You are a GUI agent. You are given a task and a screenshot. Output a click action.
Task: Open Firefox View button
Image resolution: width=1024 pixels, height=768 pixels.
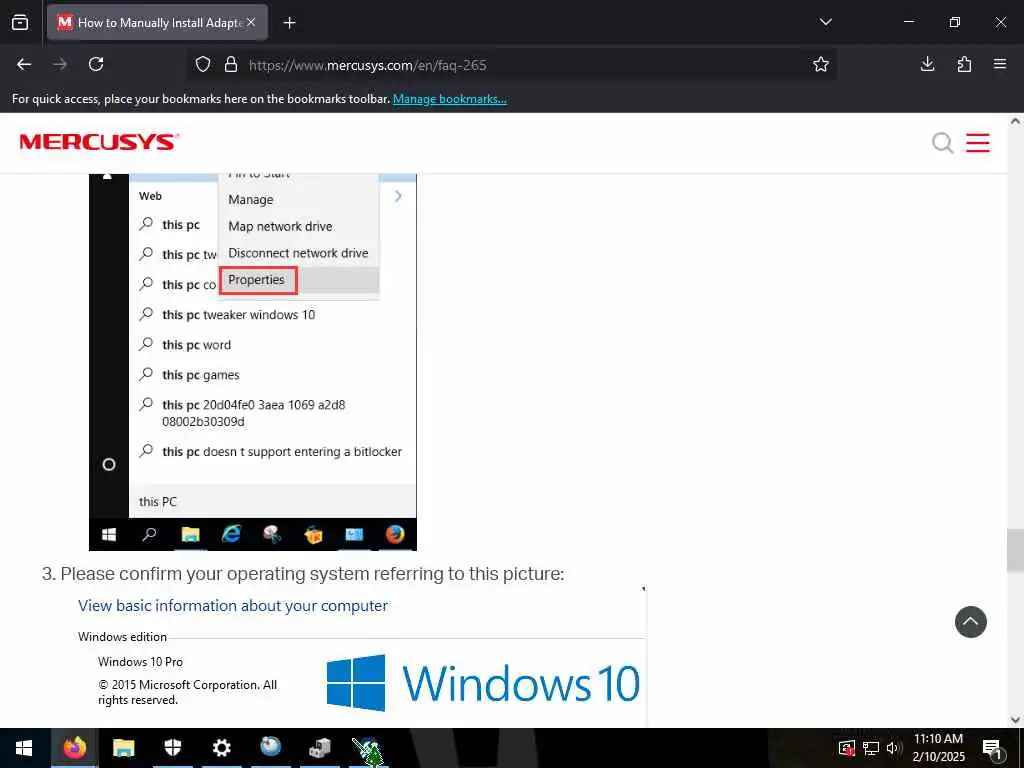20,23
